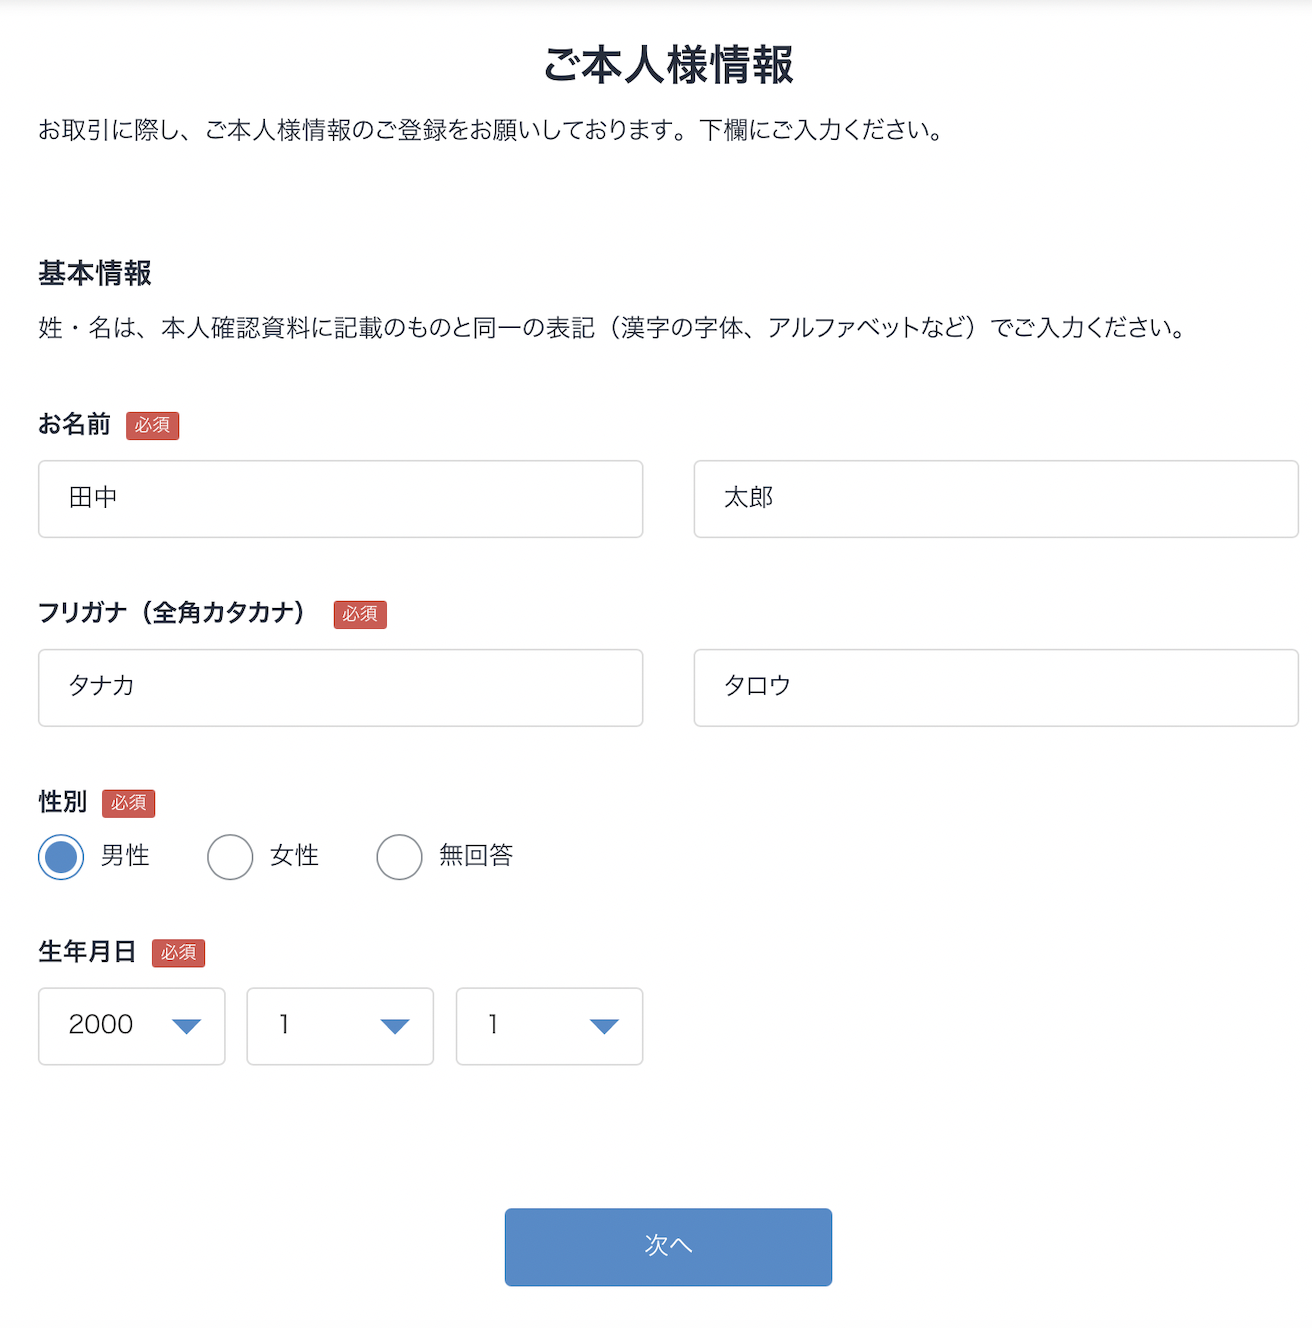1312x1328 pixels.
Task: Select the 男性 radio button
Action: coord(61,857)
